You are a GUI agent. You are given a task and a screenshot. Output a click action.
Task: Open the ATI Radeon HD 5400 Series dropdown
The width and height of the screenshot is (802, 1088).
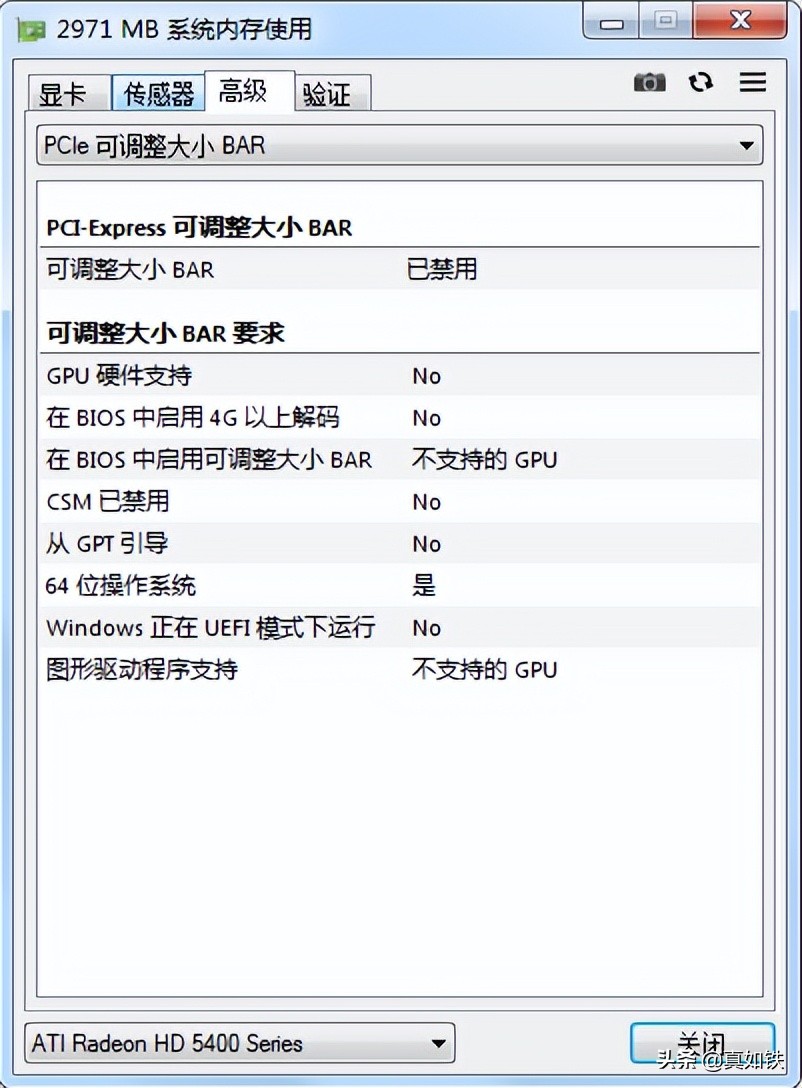[239, 1044]
